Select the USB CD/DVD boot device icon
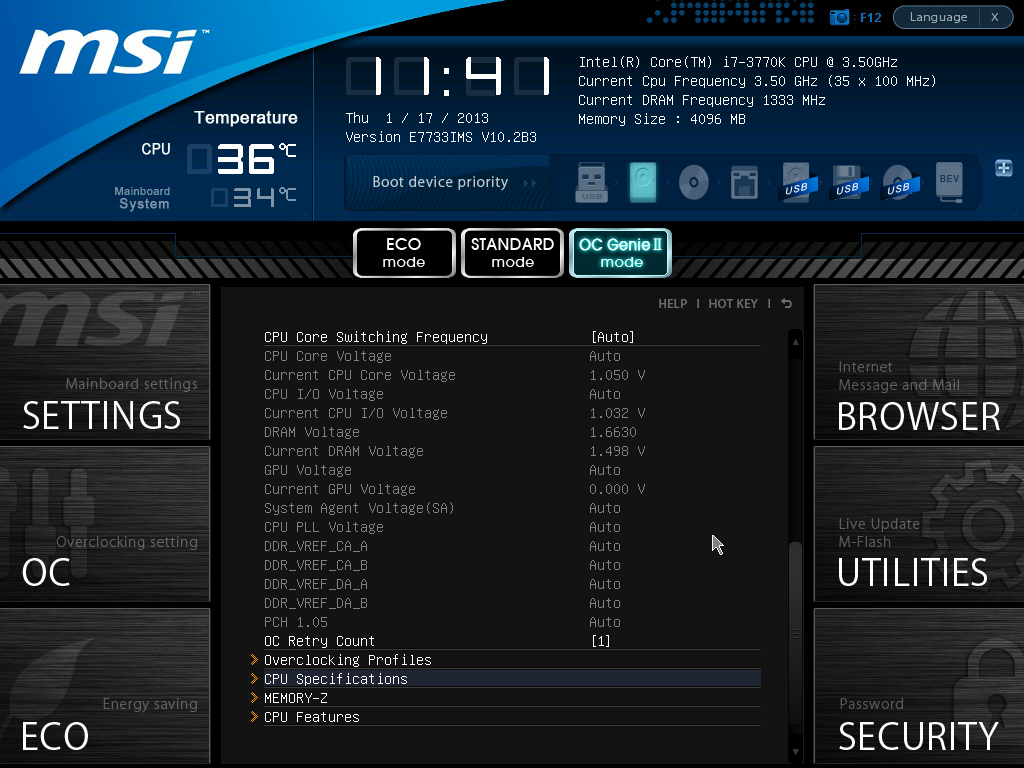Image resolution: width=1024 pixels, height=768 pixels. point(900,182)
